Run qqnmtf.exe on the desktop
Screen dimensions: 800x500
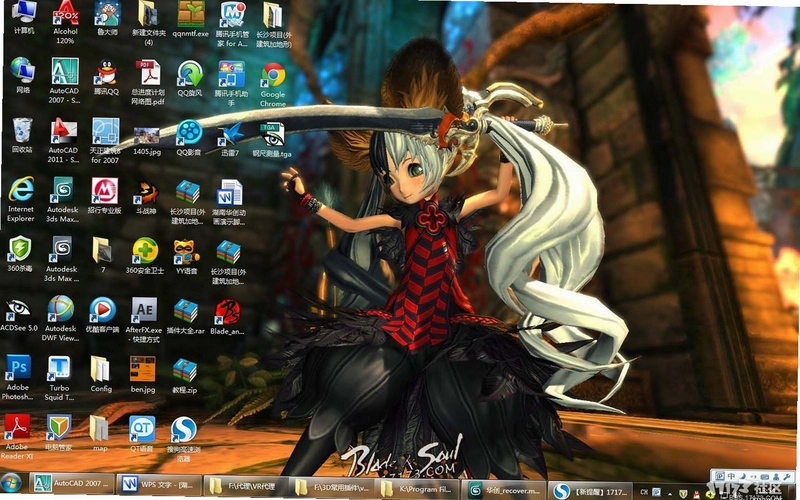[190, 18]
